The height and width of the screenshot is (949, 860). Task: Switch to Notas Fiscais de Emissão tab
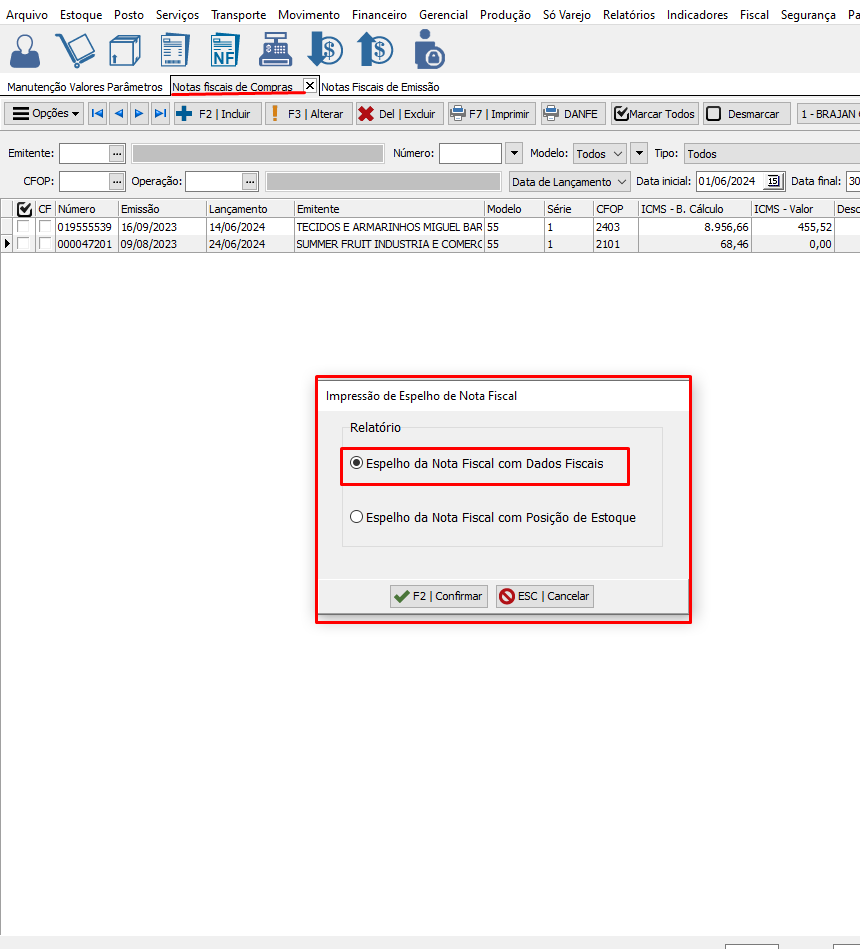pyautogui.click(x=380, y=87)
